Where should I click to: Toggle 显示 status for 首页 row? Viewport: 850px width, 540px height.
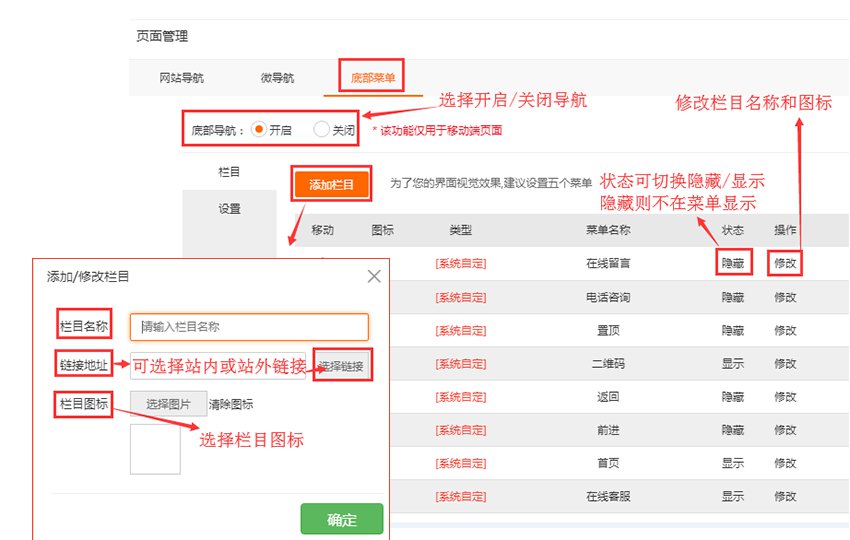point(732,462)
